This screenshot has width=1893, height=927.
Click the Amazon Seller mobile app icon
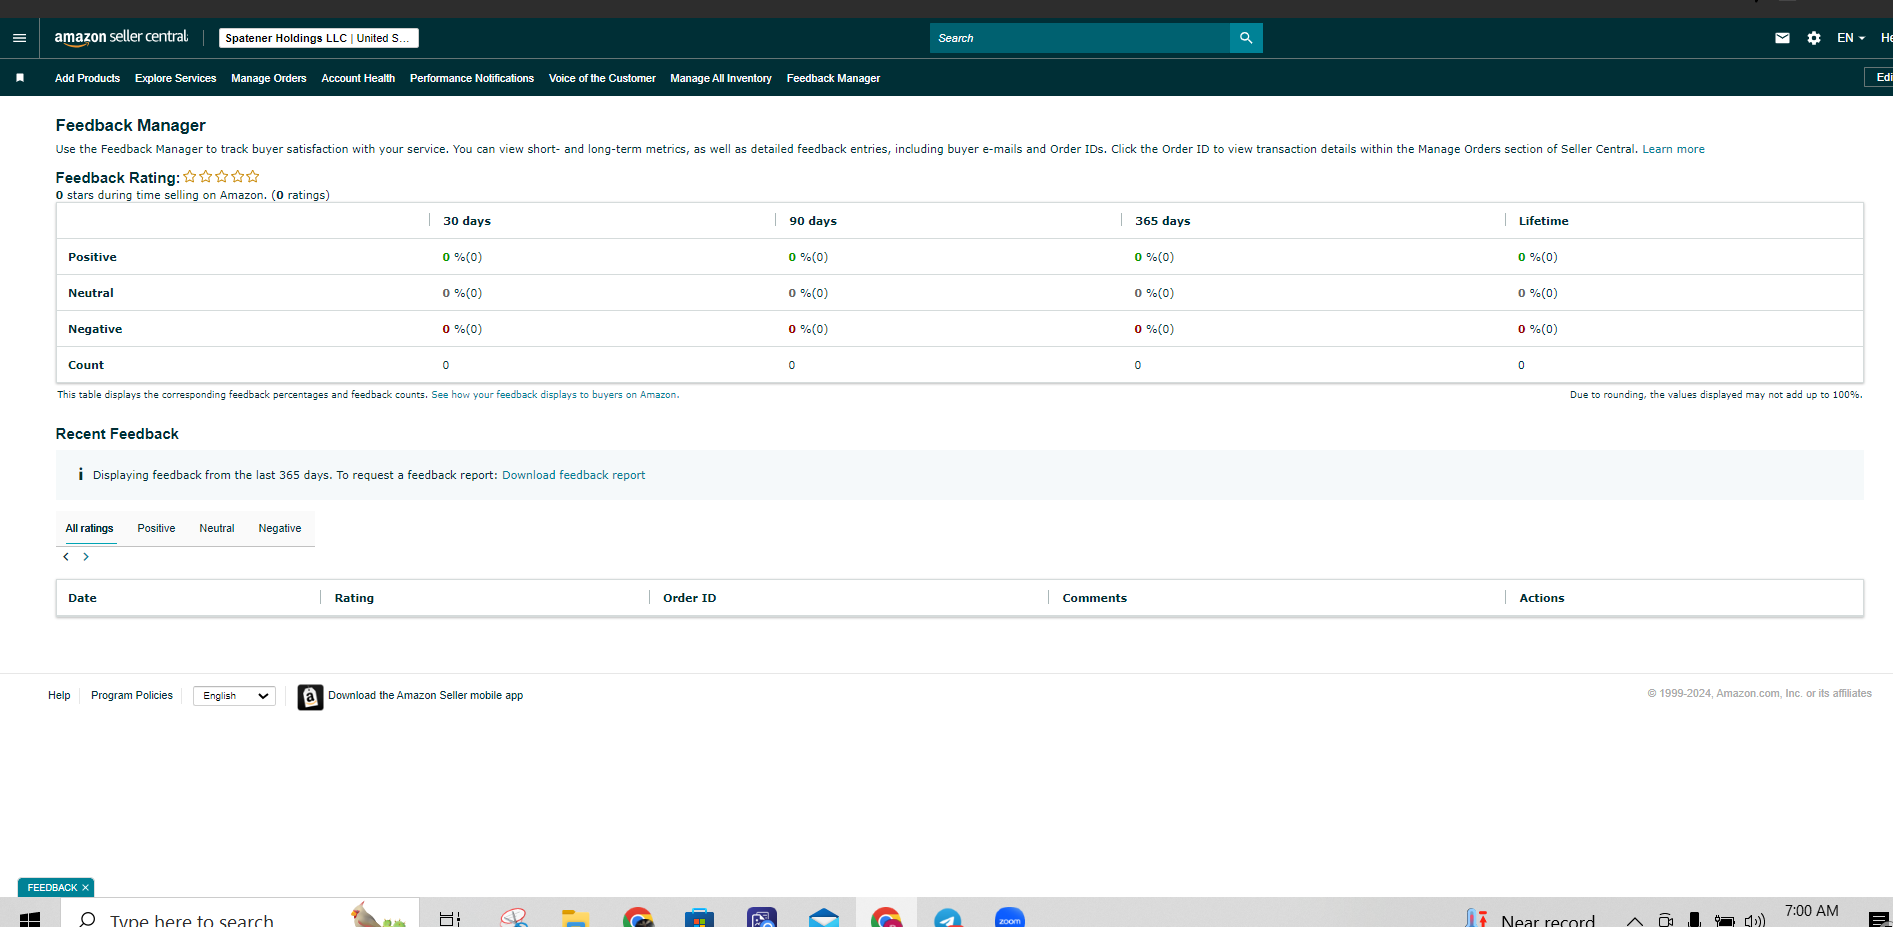click(310, 697)
